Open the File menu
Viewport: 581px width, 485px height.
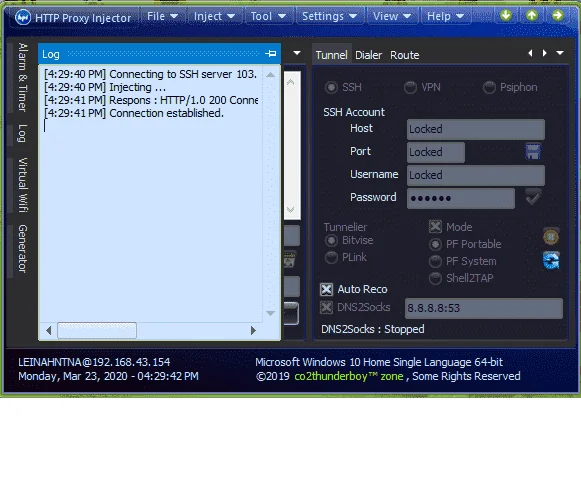(x=162, y=16)
